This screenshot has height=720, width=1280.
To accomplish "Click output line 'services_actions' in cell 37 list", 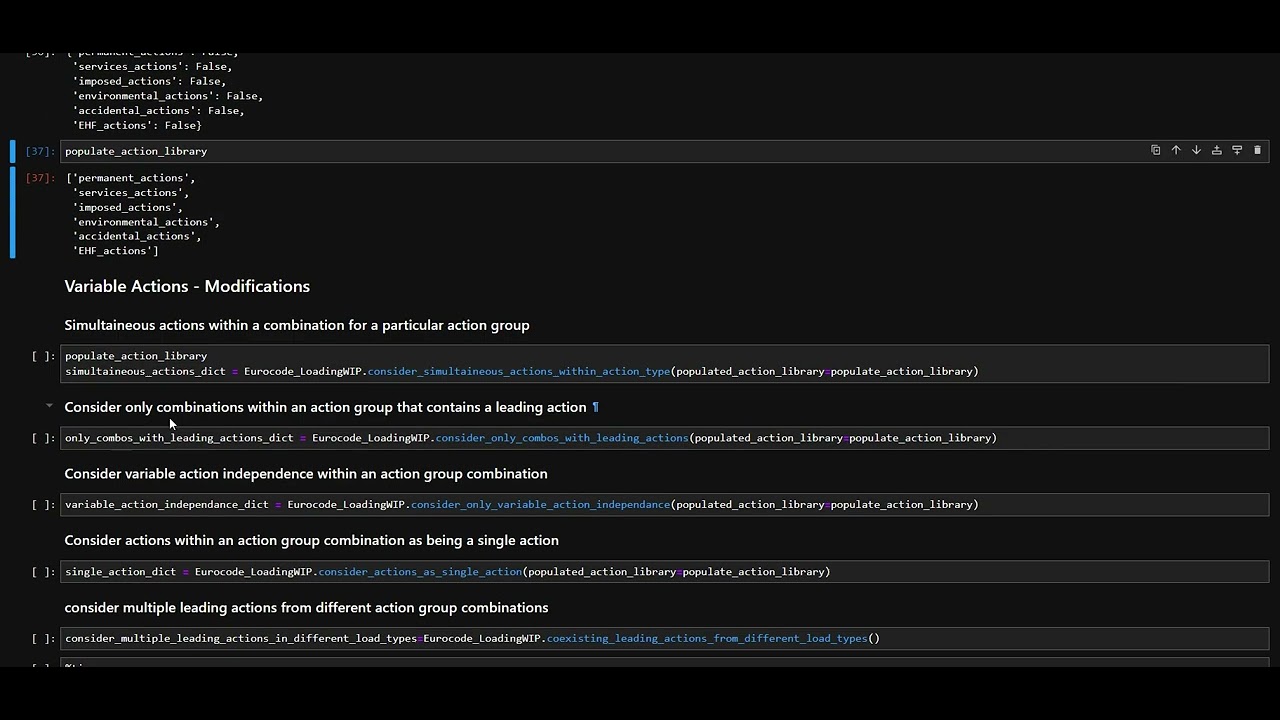I will tap(131, 193).
